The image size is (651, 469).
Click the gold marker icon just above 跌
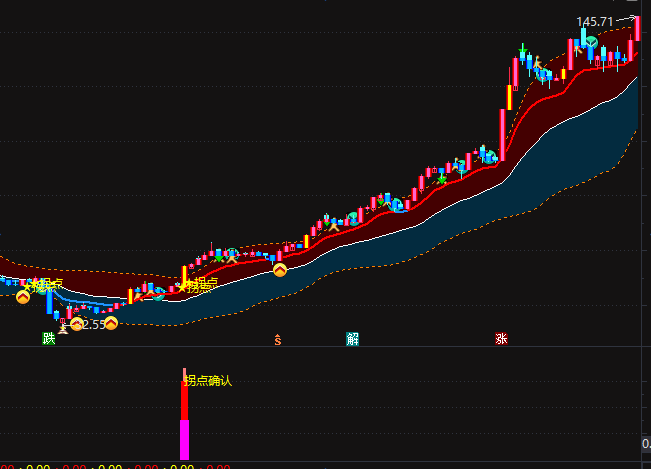tap(63, 330)
